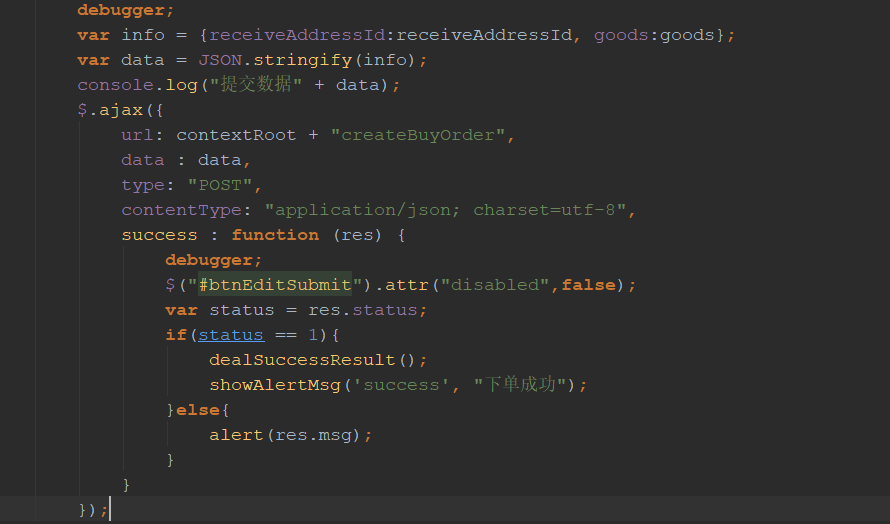Click the JSON identifier in the data assignment
The width and height of the screenshot is (890, 524).
click(x=220, y=60)
